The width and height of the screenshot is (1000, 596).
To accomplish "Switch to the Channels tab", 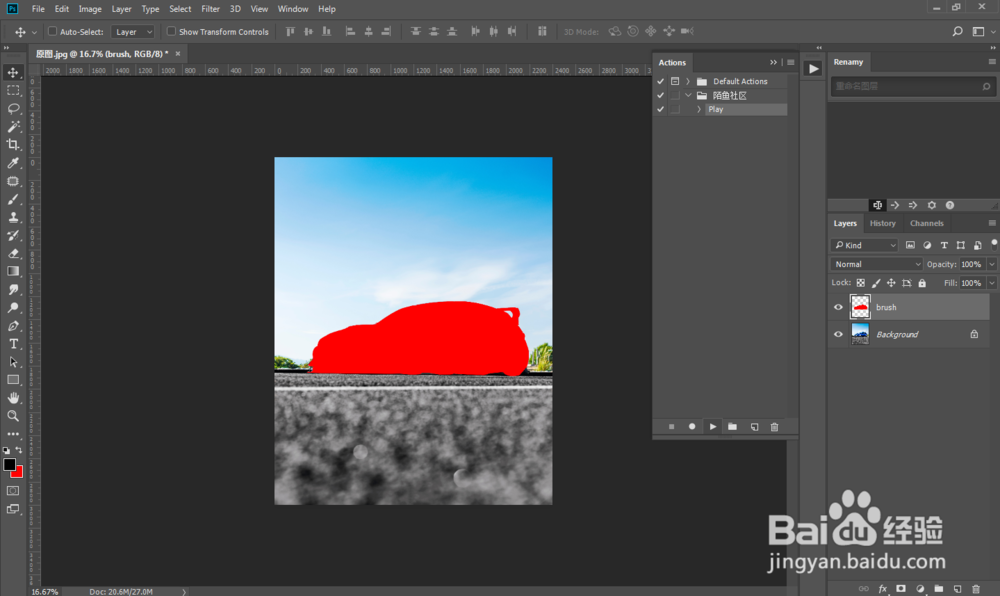I will [x=927, y=223].
